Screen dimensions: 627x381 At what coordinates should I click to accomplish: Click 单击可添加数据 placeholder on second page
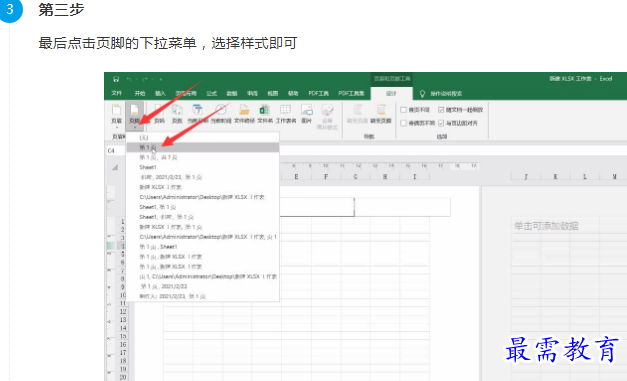click(546, 226)
